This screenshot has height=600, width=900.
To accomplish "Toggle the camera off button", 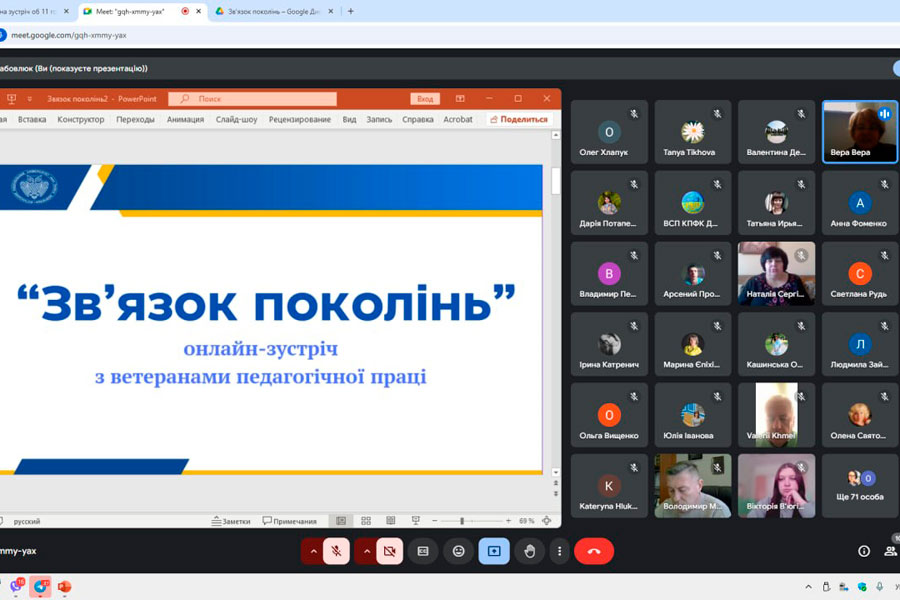I will tap(390, 551).
